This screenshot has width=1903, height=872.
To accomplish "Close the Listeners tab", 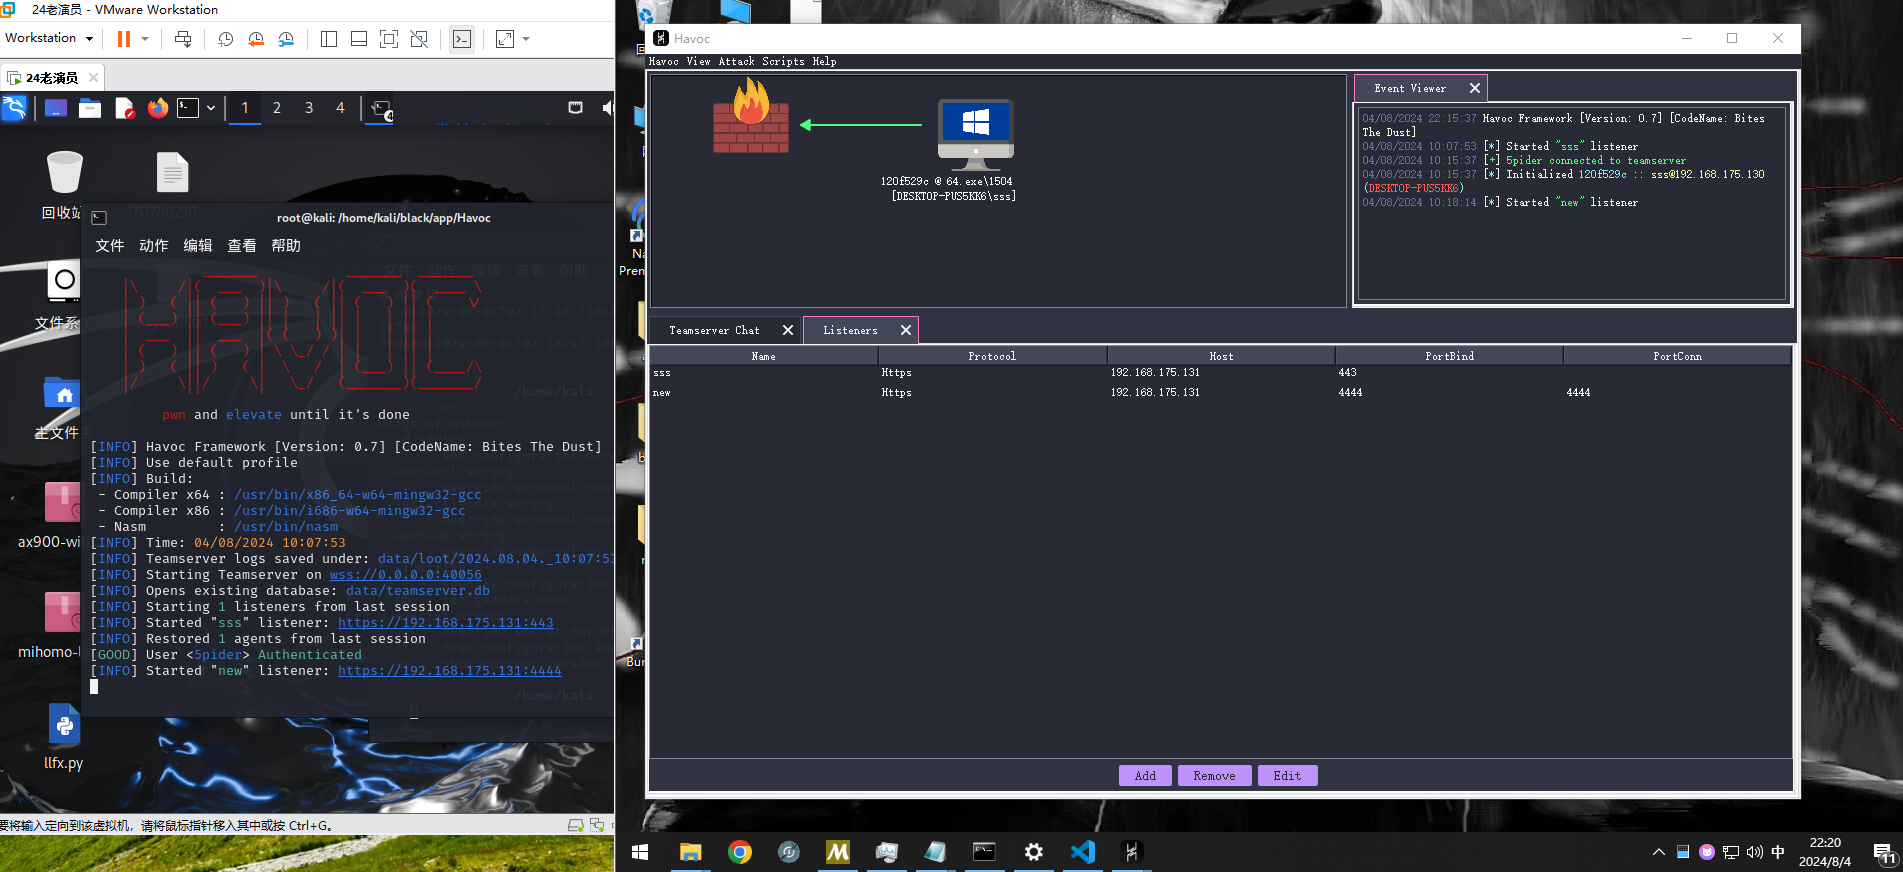I will tap(905, 330).
